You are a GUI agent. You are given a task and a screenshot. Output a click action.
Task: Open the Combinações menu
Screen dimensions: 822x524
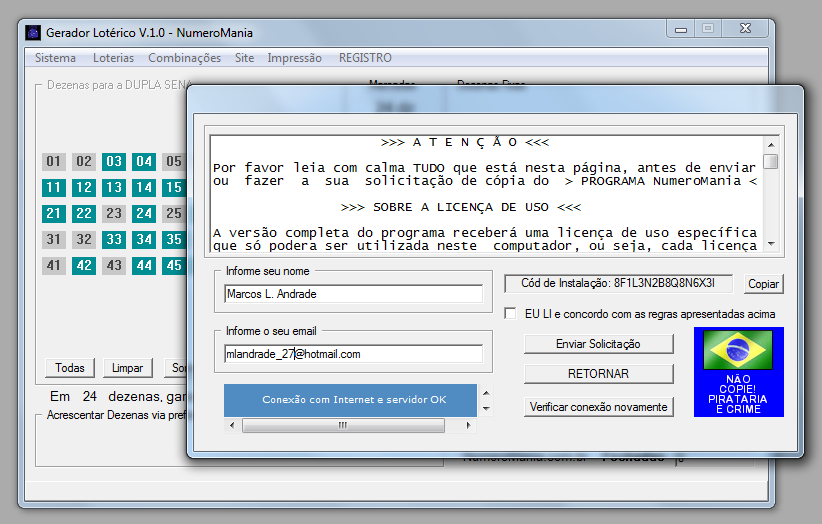pyautogui.click(x=185, y=58)
